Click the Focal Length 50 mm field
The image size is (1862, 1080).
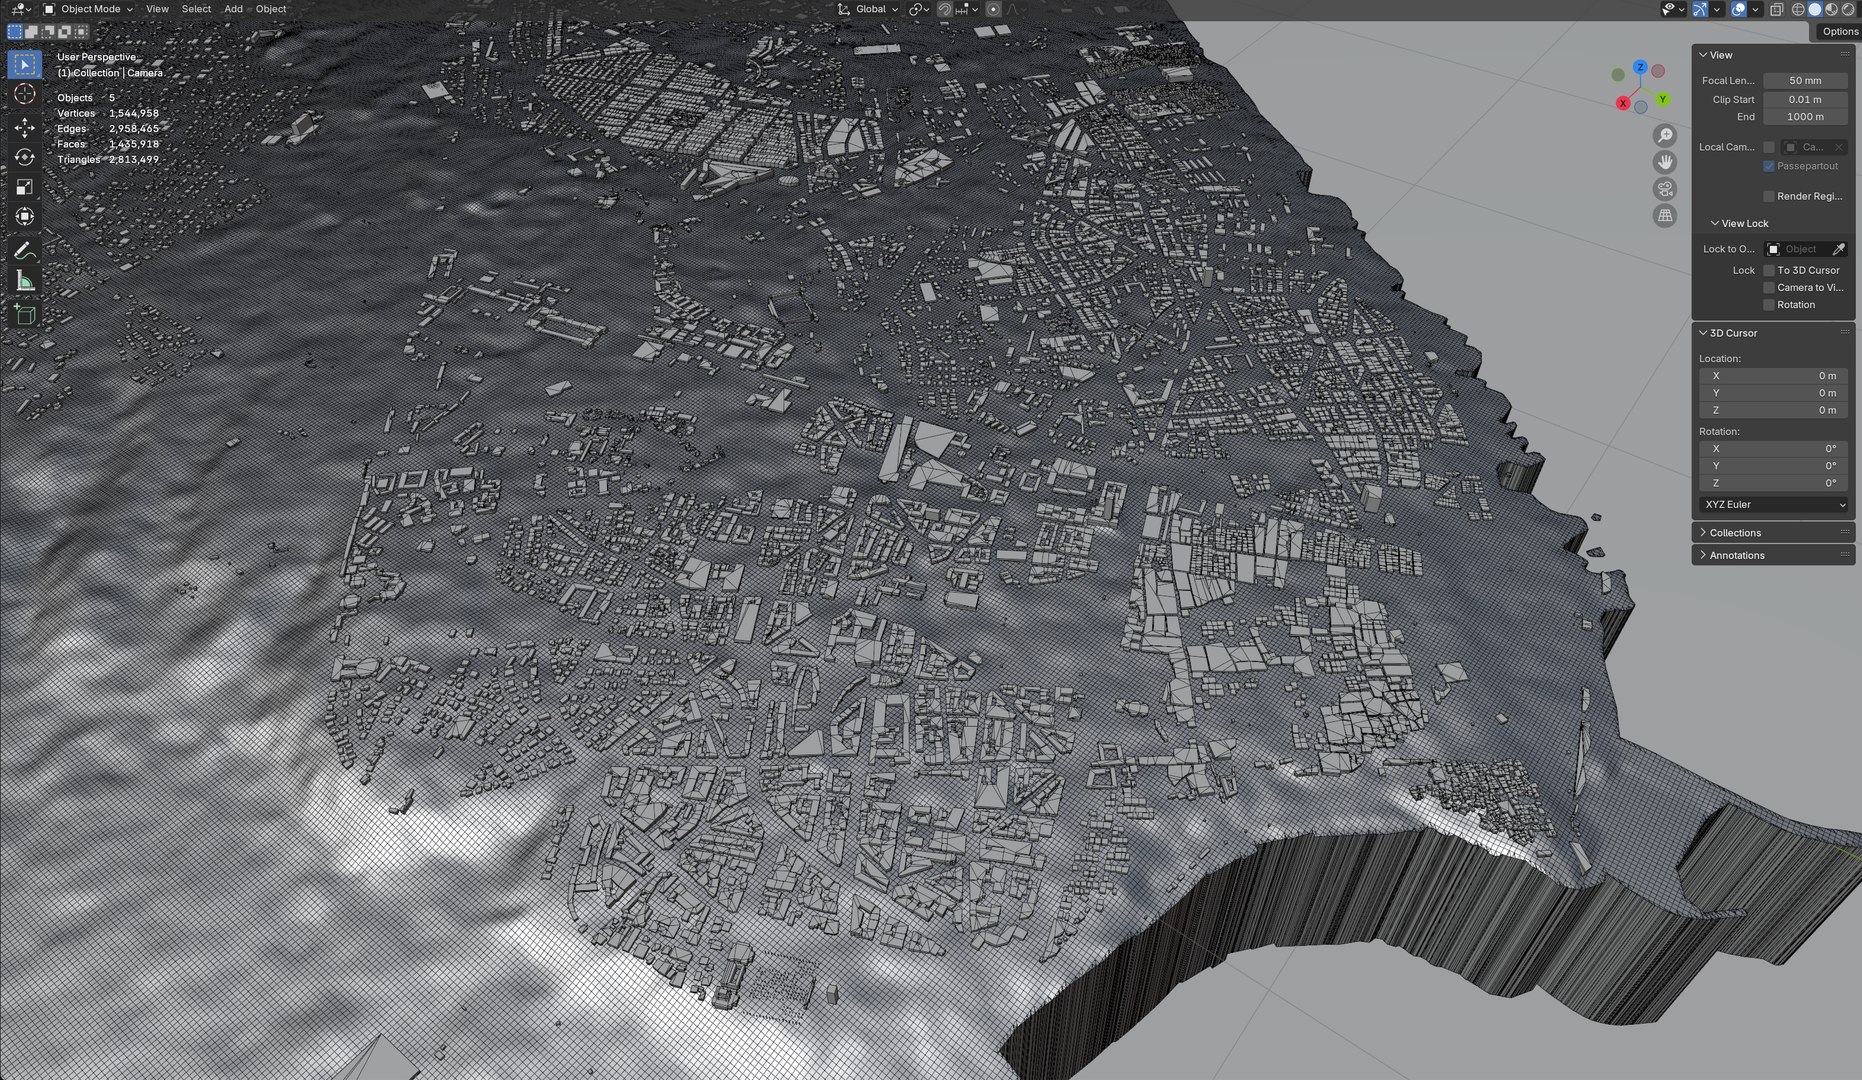click(x=1805, y=80)
